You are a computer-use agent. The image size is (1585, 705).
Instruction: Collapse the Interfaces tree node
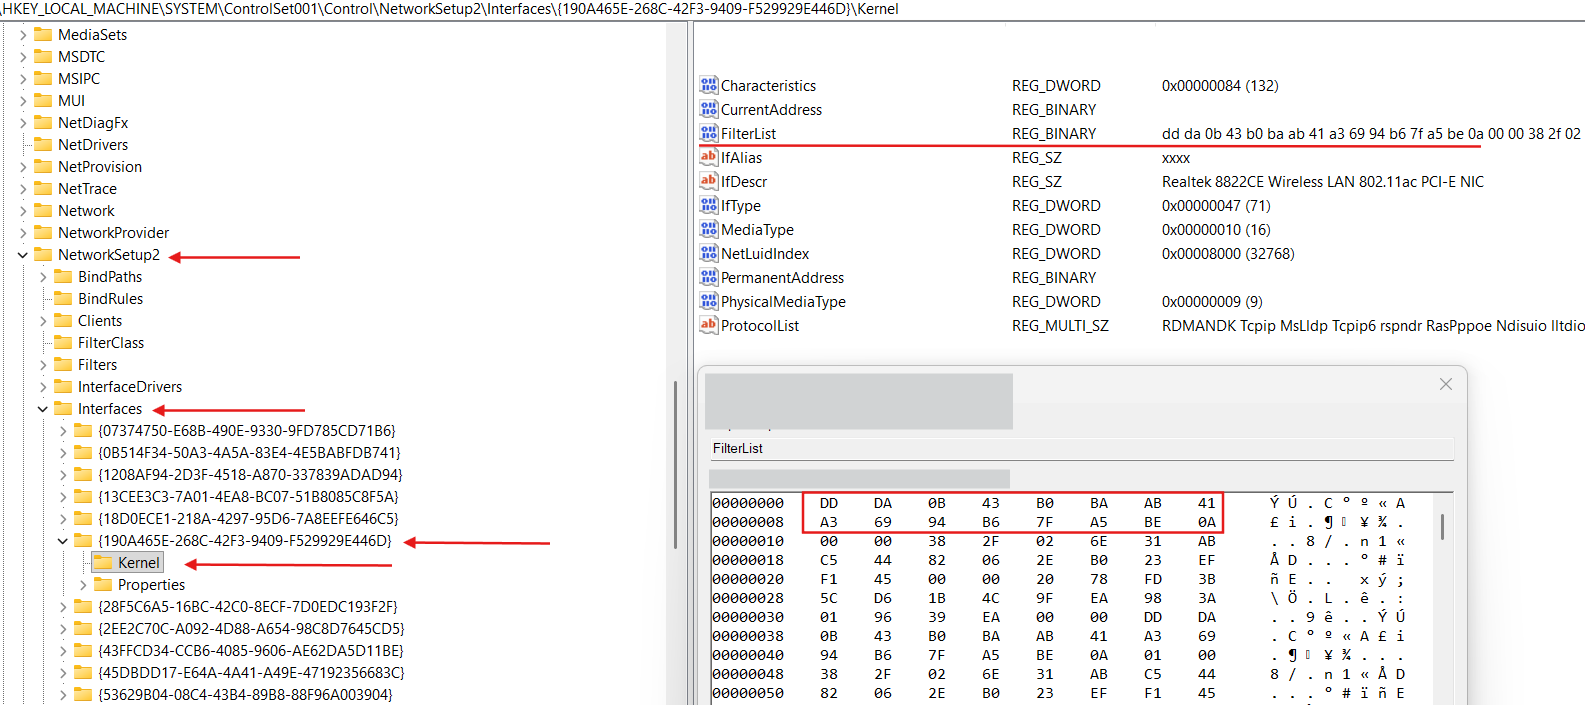click(43, 409)
